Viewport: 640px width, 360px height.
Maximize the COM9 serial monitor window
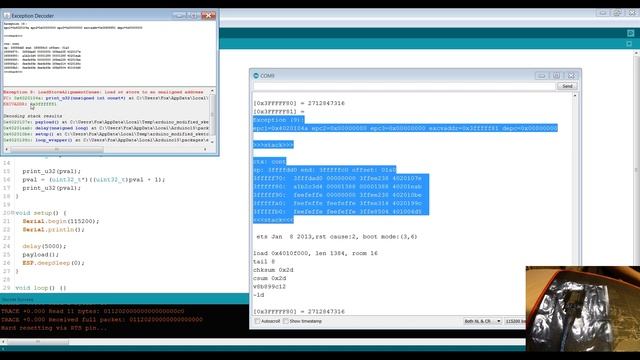click(x=556, y=76)
